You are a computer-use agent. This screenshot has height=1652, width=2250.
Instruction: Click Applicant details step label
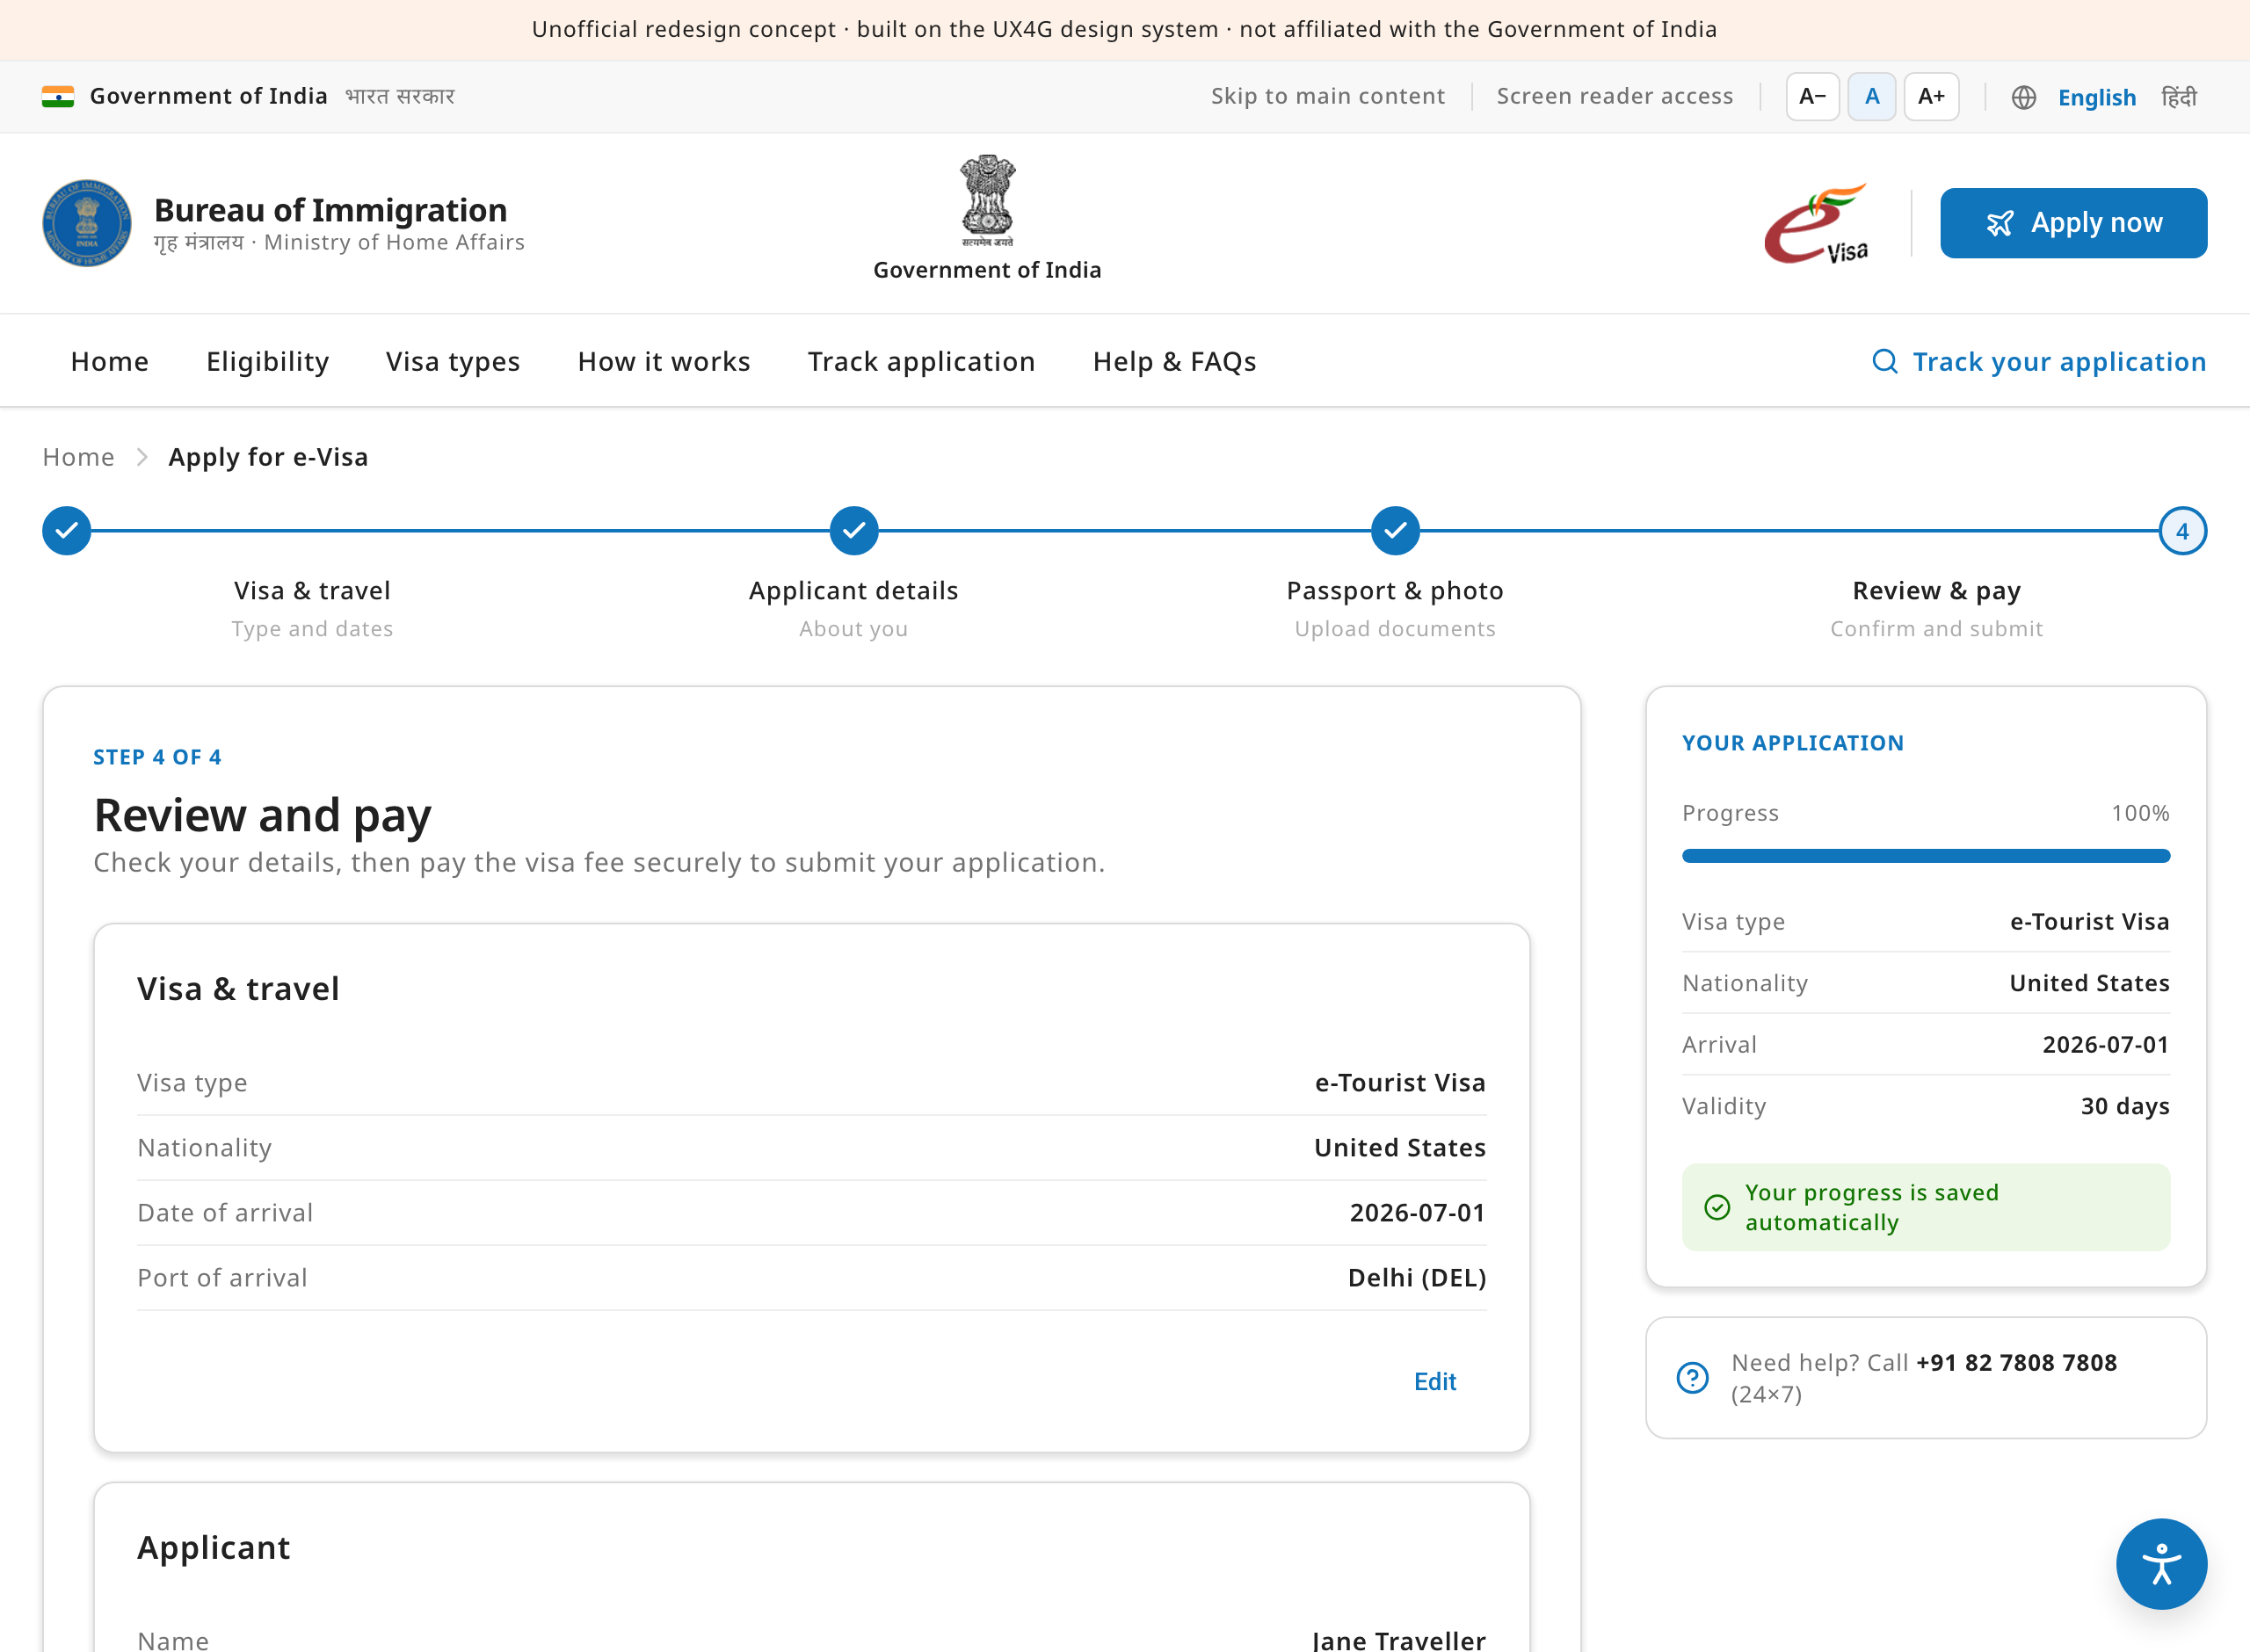[x=853, y=591]
